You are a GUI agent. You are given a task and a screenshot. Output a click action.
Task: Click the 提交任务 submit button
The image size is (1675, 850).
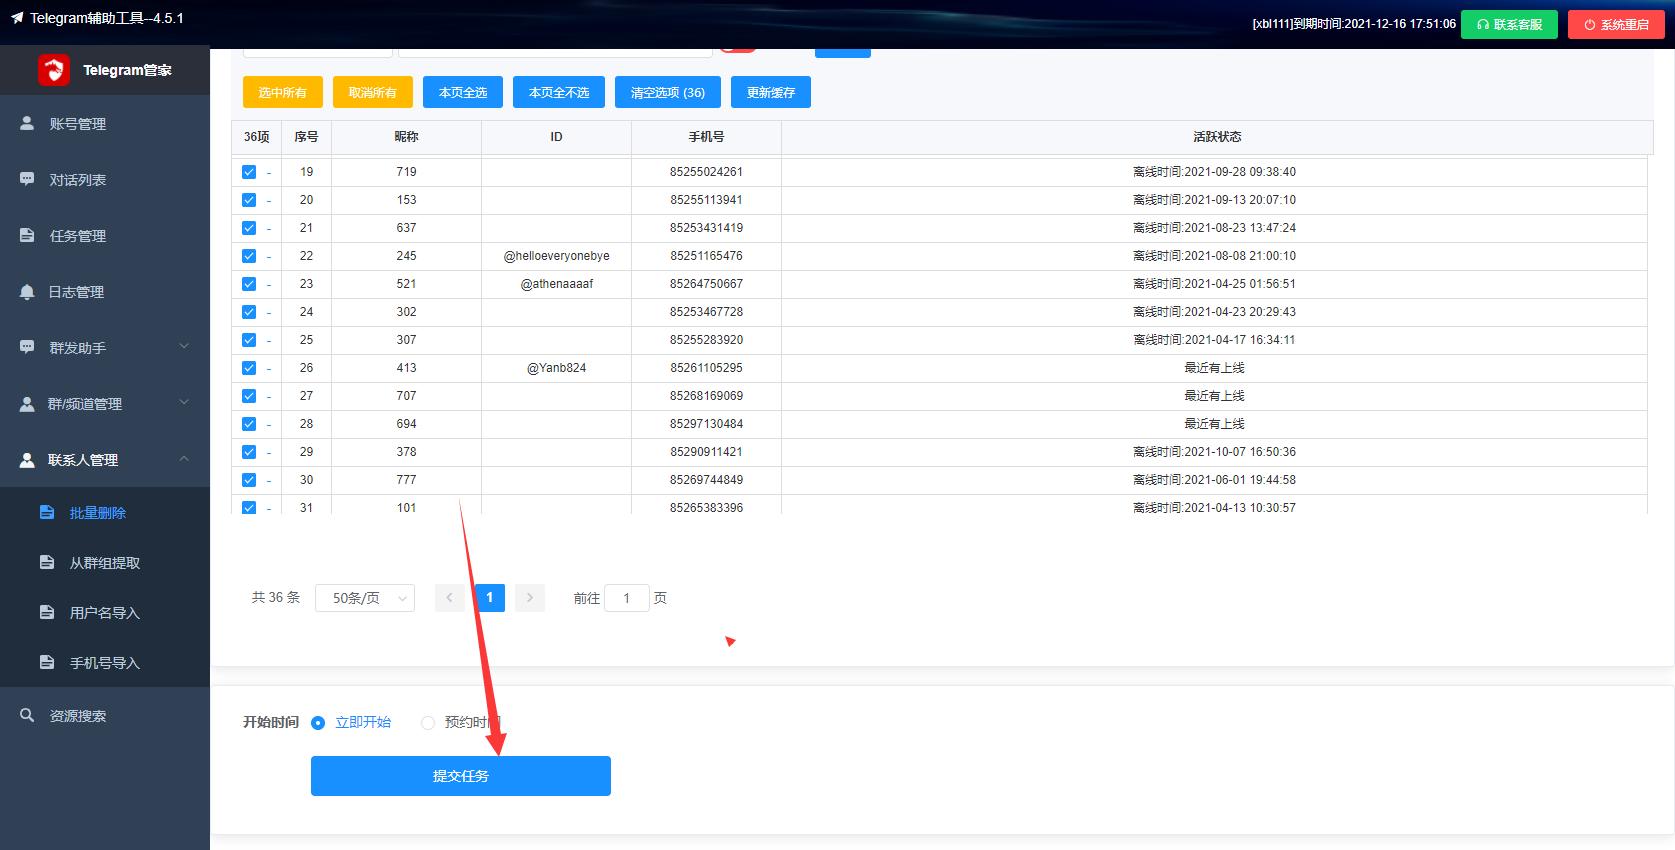tap(461, 776)
